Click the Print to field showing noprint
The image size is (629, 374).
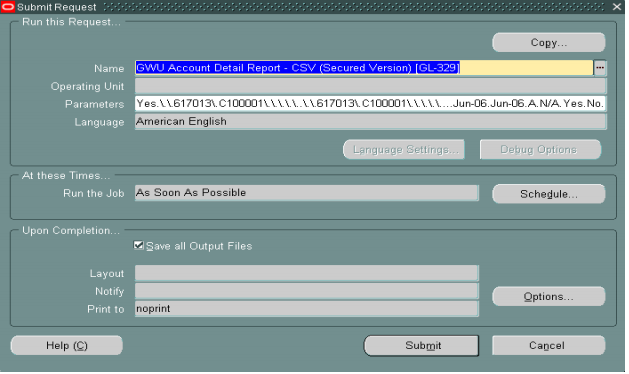pos(308,309)
